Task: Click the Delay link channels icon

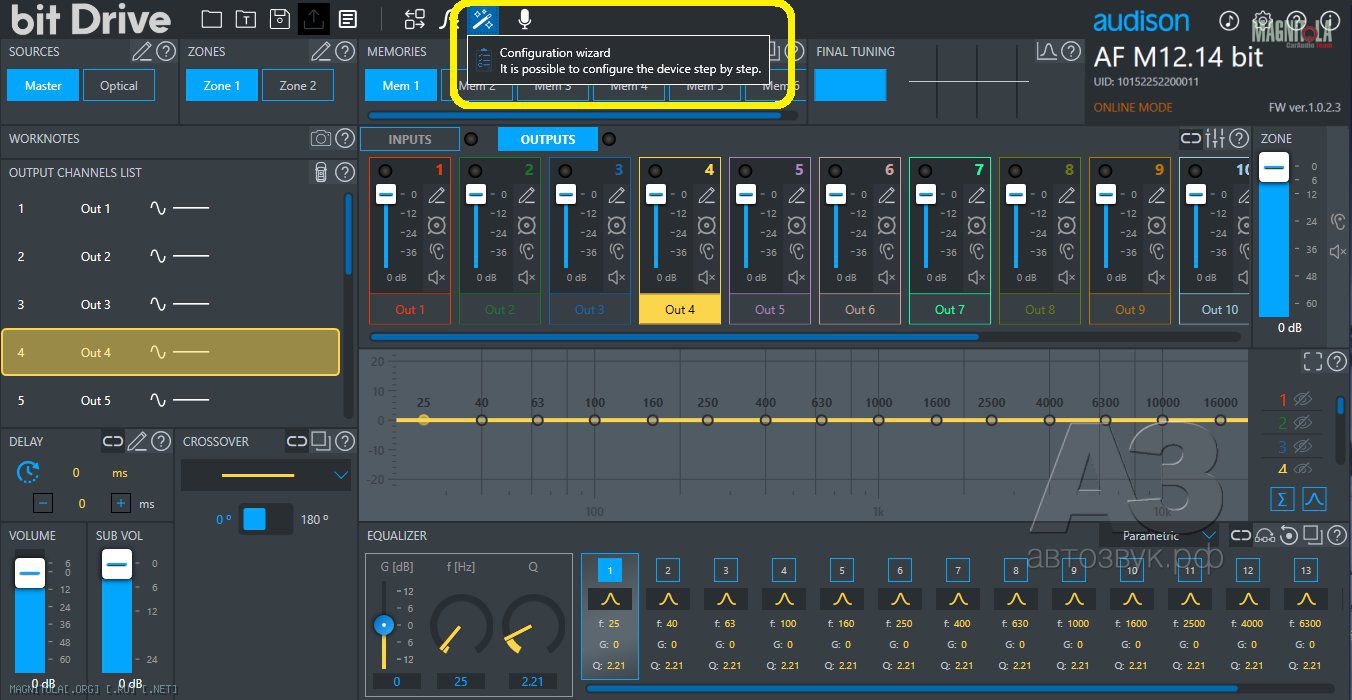Action: pos(113,441)
